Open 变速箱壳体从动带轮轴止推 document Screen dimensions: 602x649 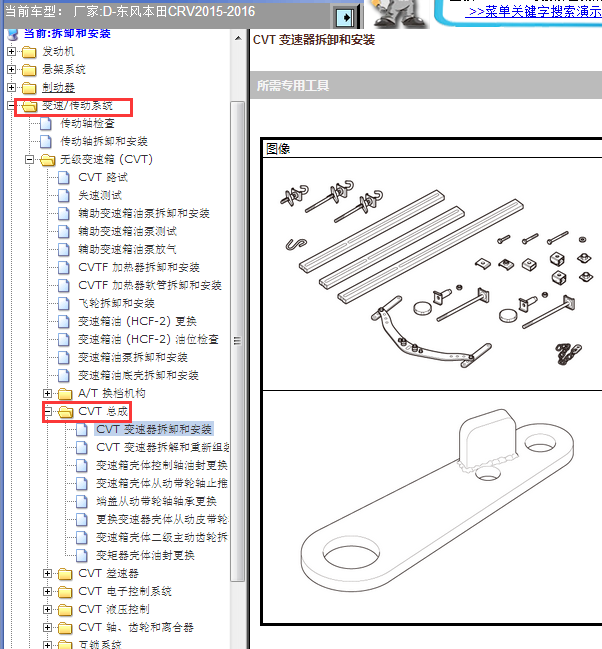(x=162, y=483)
